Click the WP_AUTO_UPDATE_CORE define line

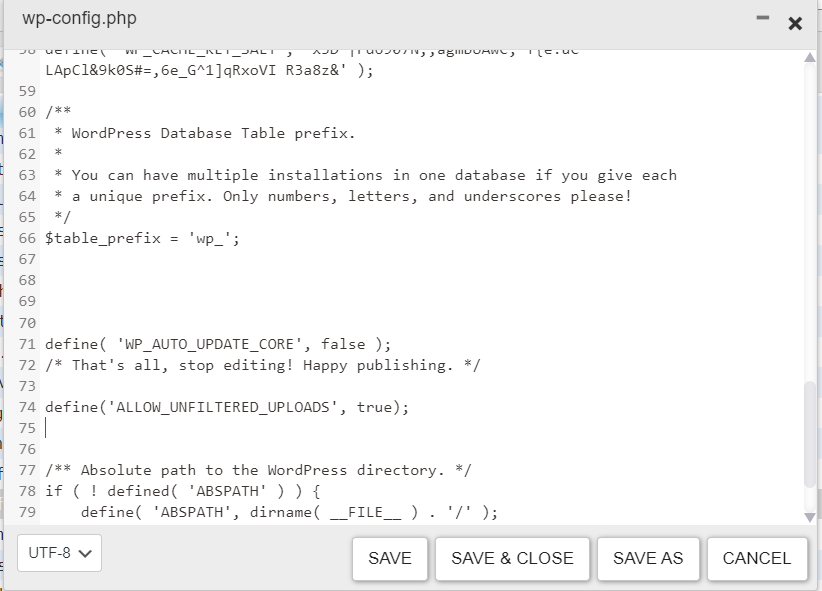(x=218, y=344)
